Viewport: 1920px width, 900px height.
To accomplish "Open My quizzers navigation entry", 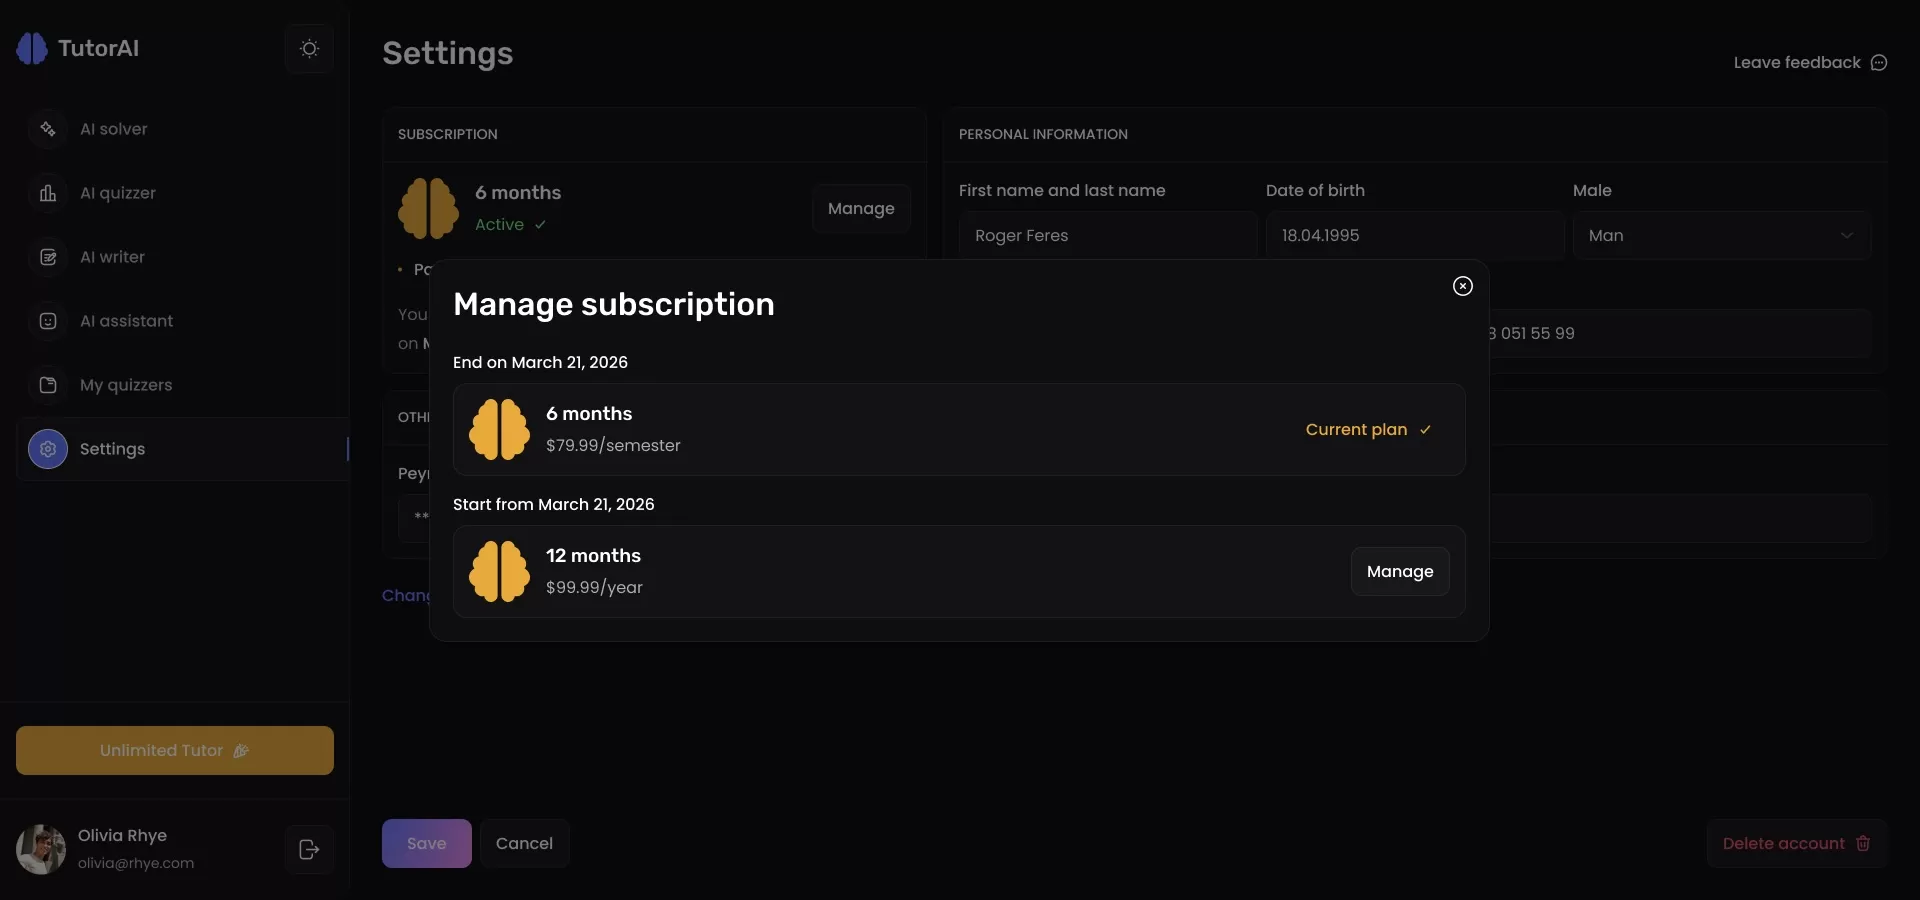I will 124,385.
